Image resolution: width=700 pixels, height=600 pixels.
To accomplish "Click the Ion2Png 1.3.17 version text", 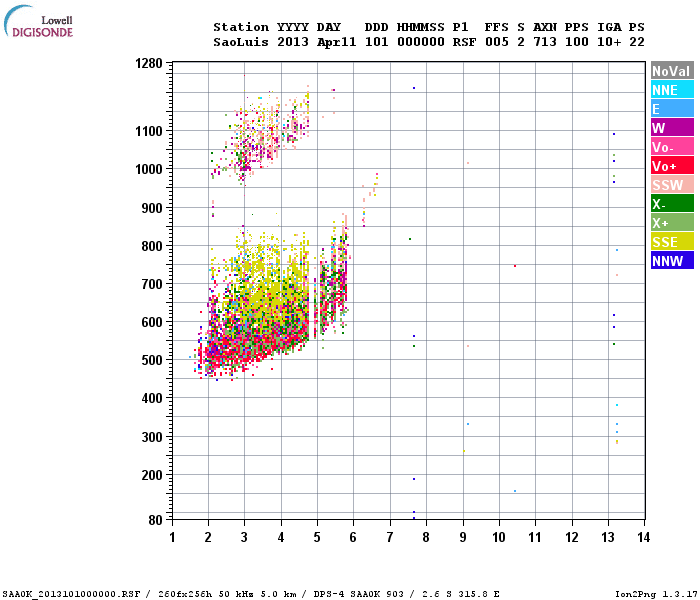I will (656, 594).
